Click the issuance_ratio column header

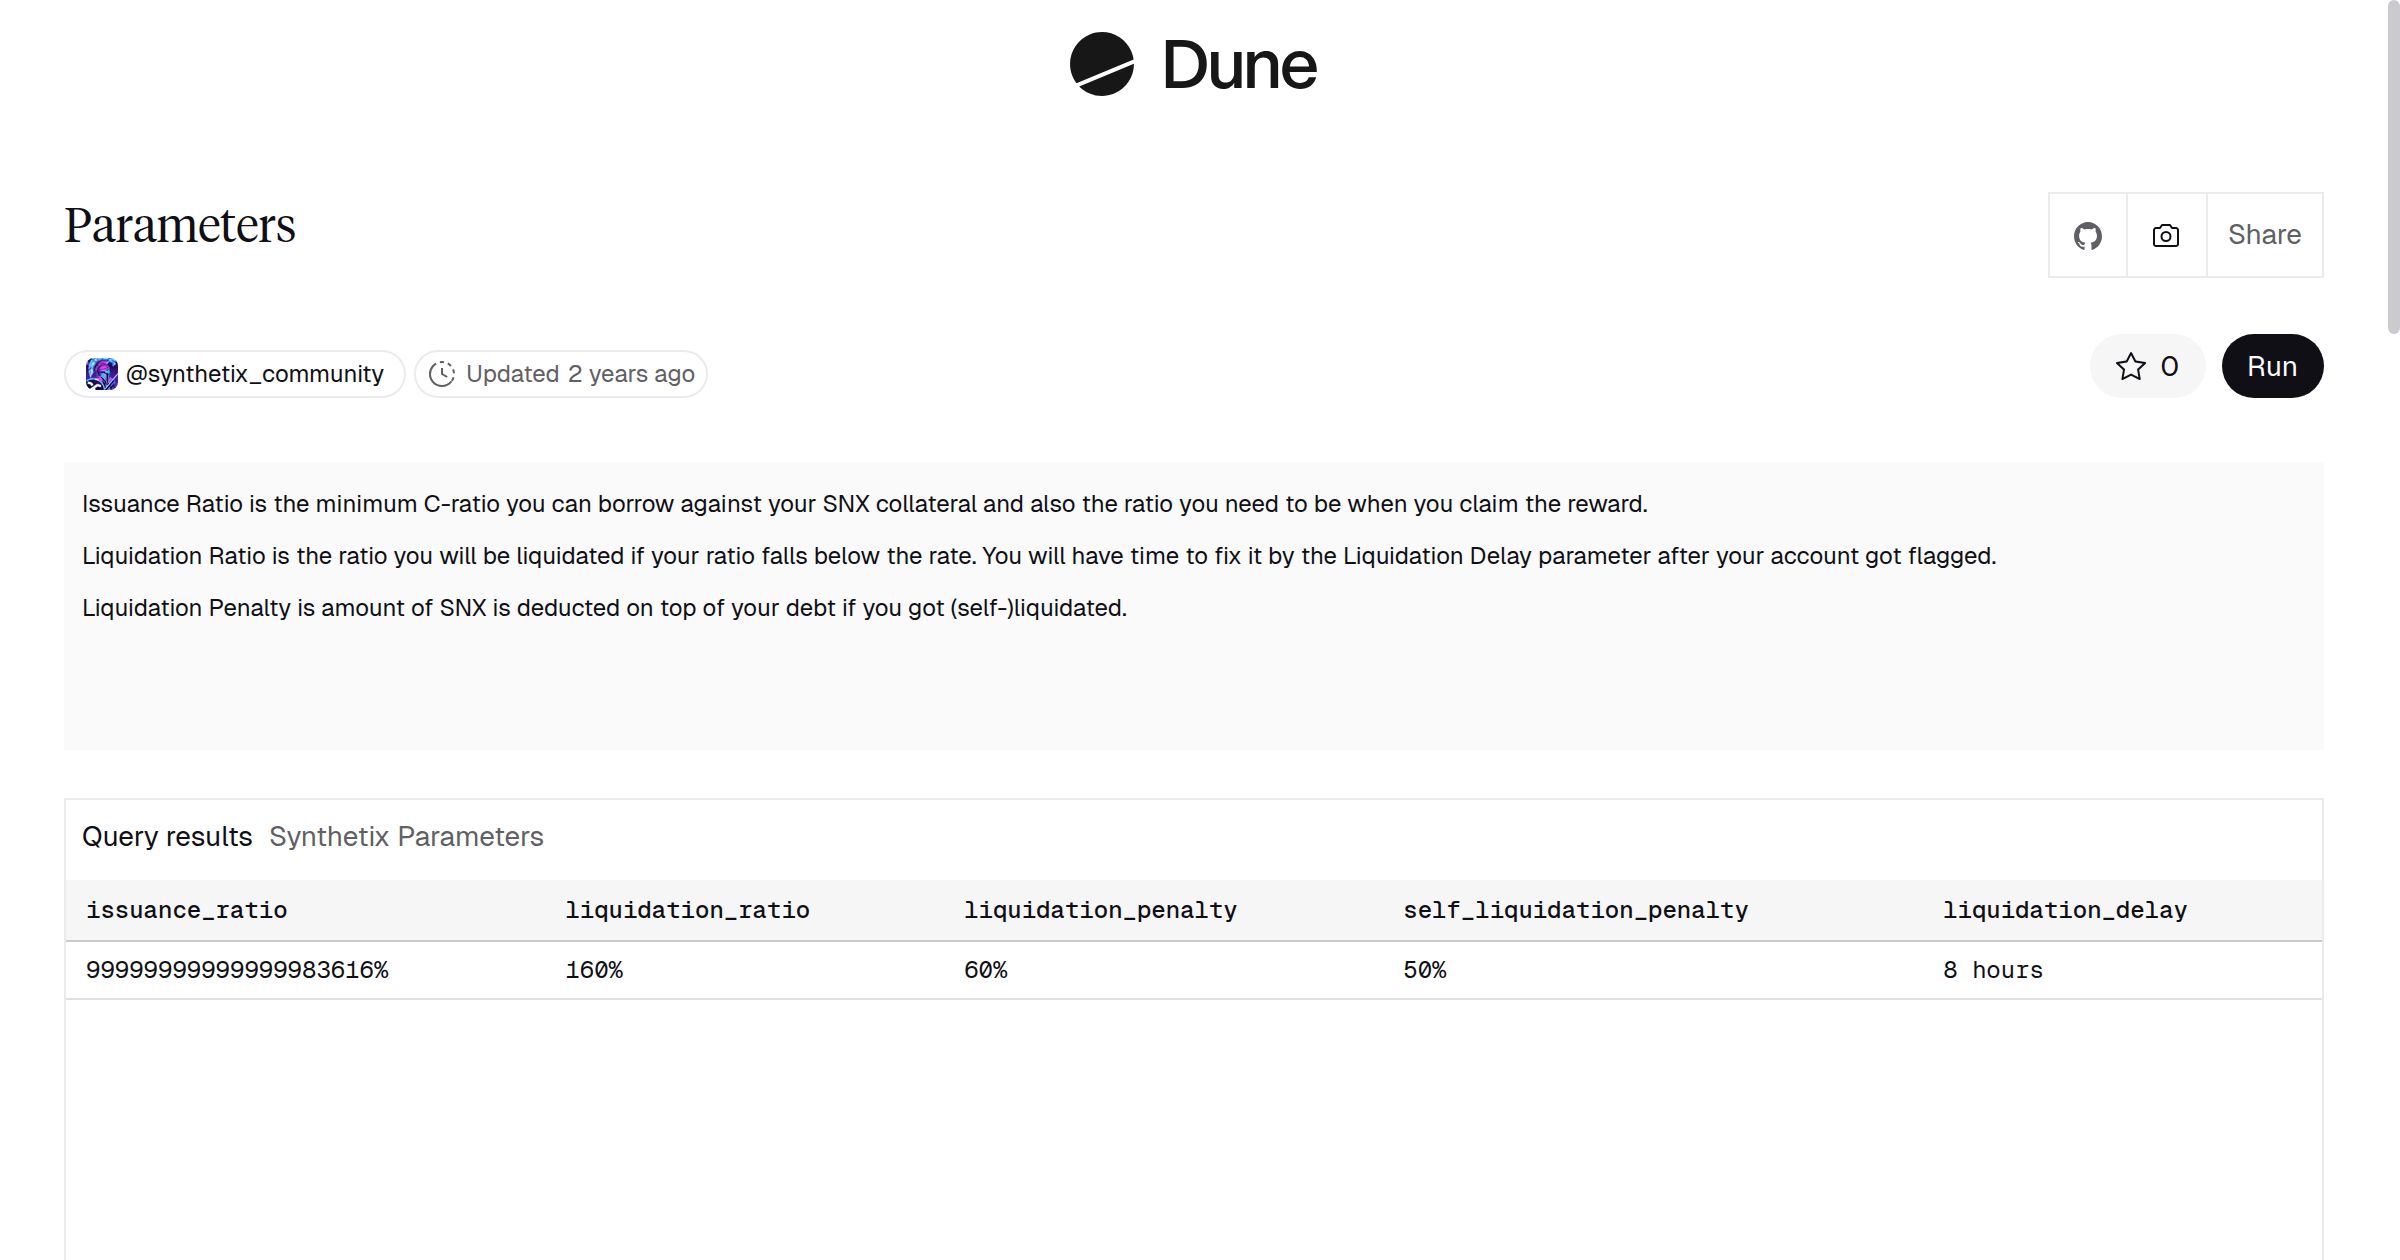(187, 910)
